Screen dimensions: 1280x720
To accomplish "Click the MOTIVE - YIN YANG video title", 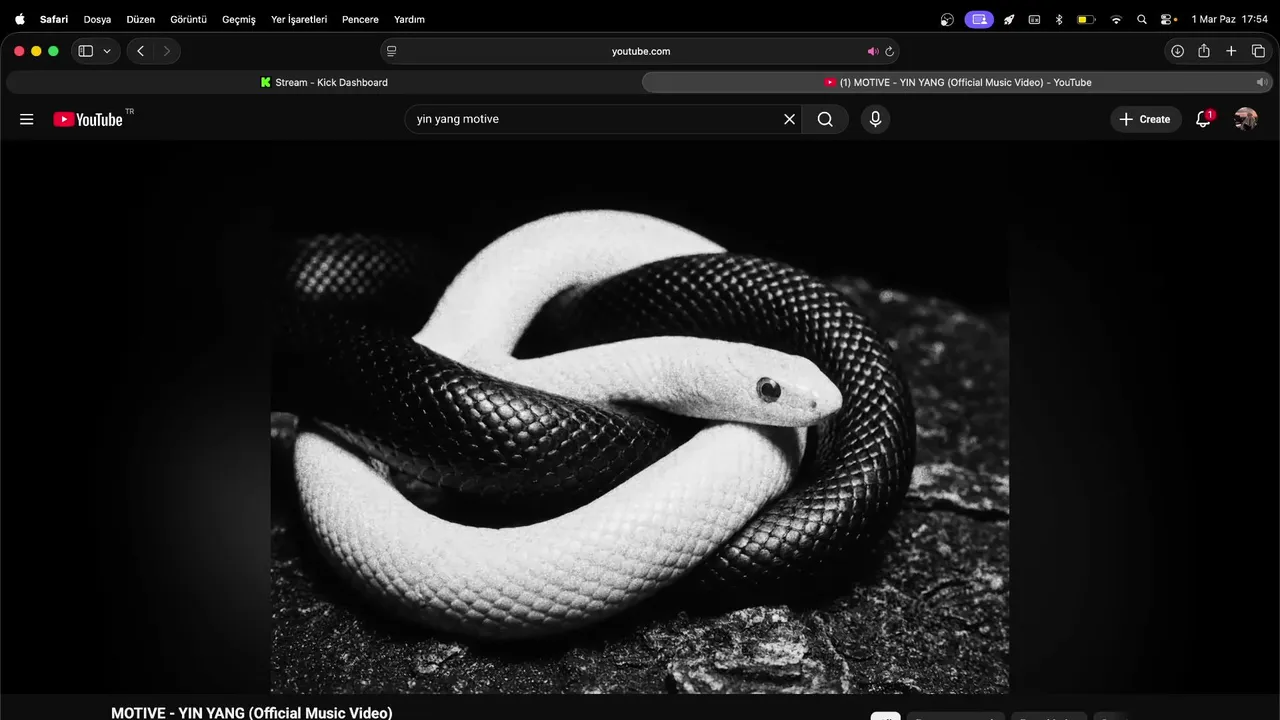I will (252, 712).
